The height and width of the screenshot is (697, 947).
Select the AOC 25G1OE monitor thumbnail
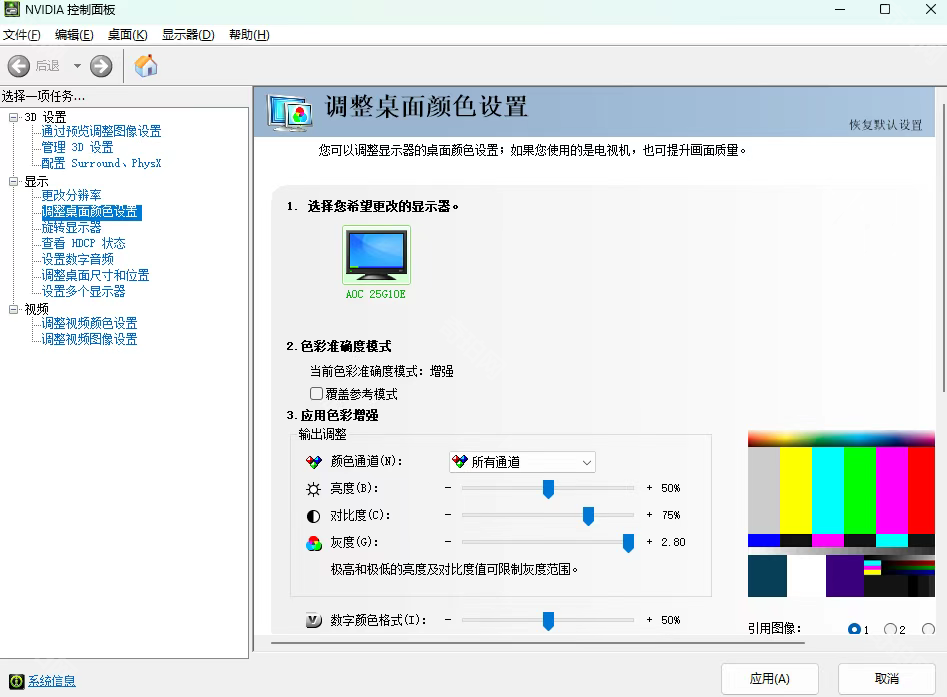pyautogui.click(x=376, y=255)
